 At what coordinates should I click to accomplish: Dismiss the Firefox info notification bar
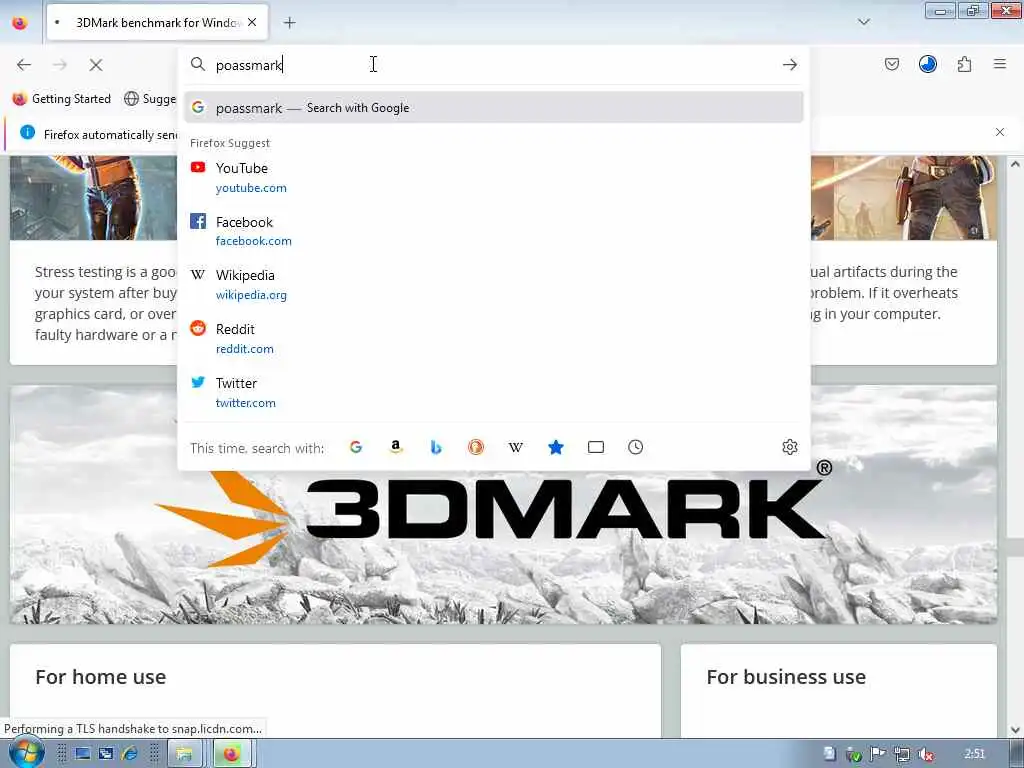pyautogui.click(x=1000, y=132)
